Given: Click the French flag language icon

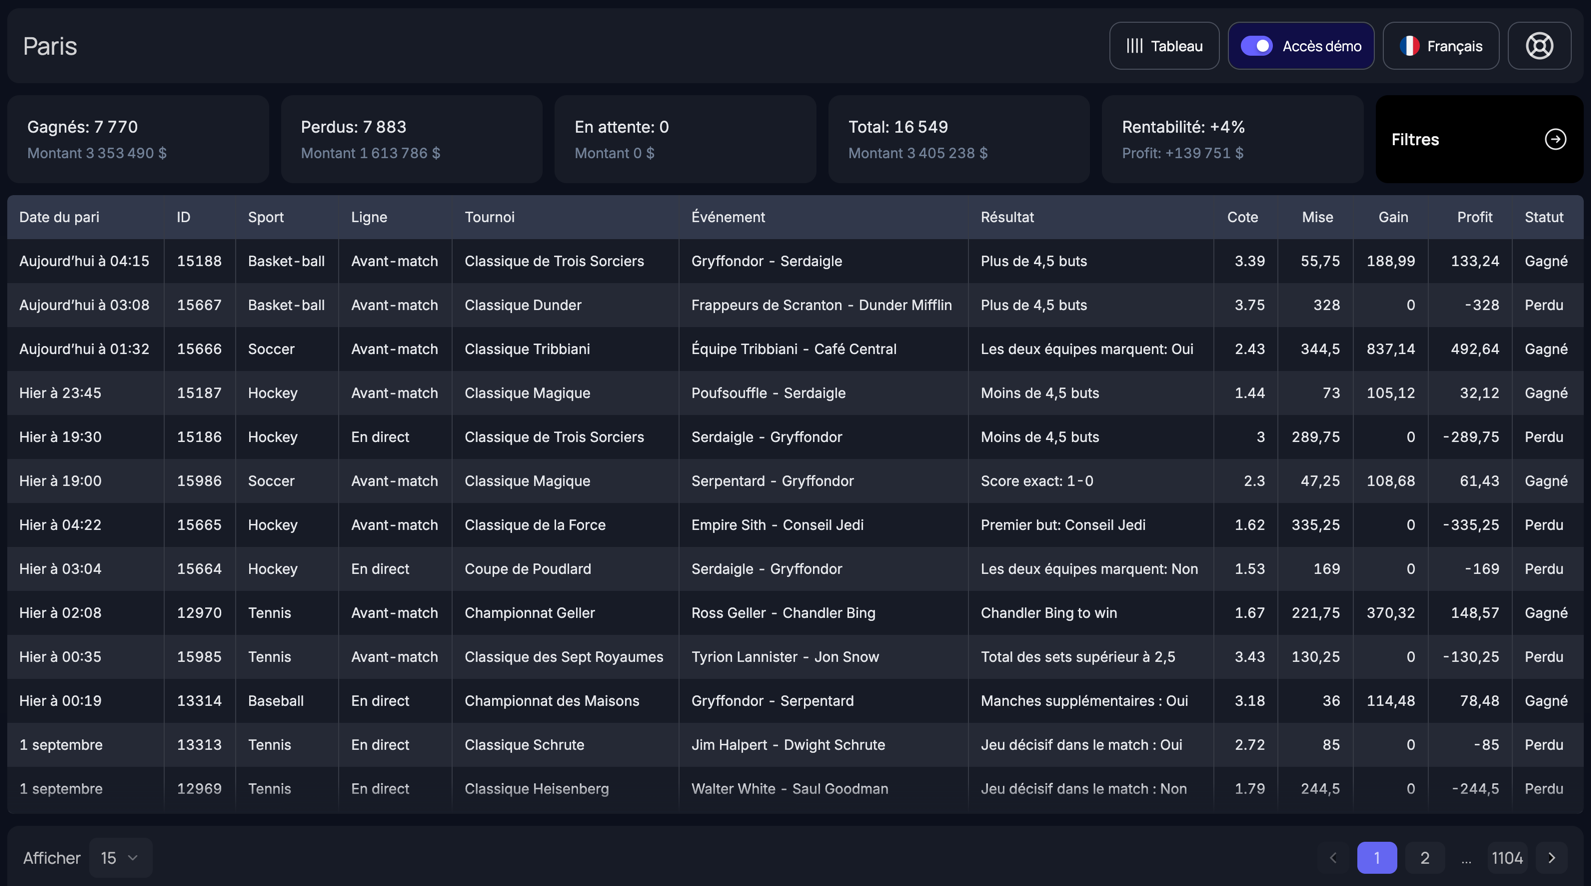Looking at the screenshot, I should click(1409, 46).
